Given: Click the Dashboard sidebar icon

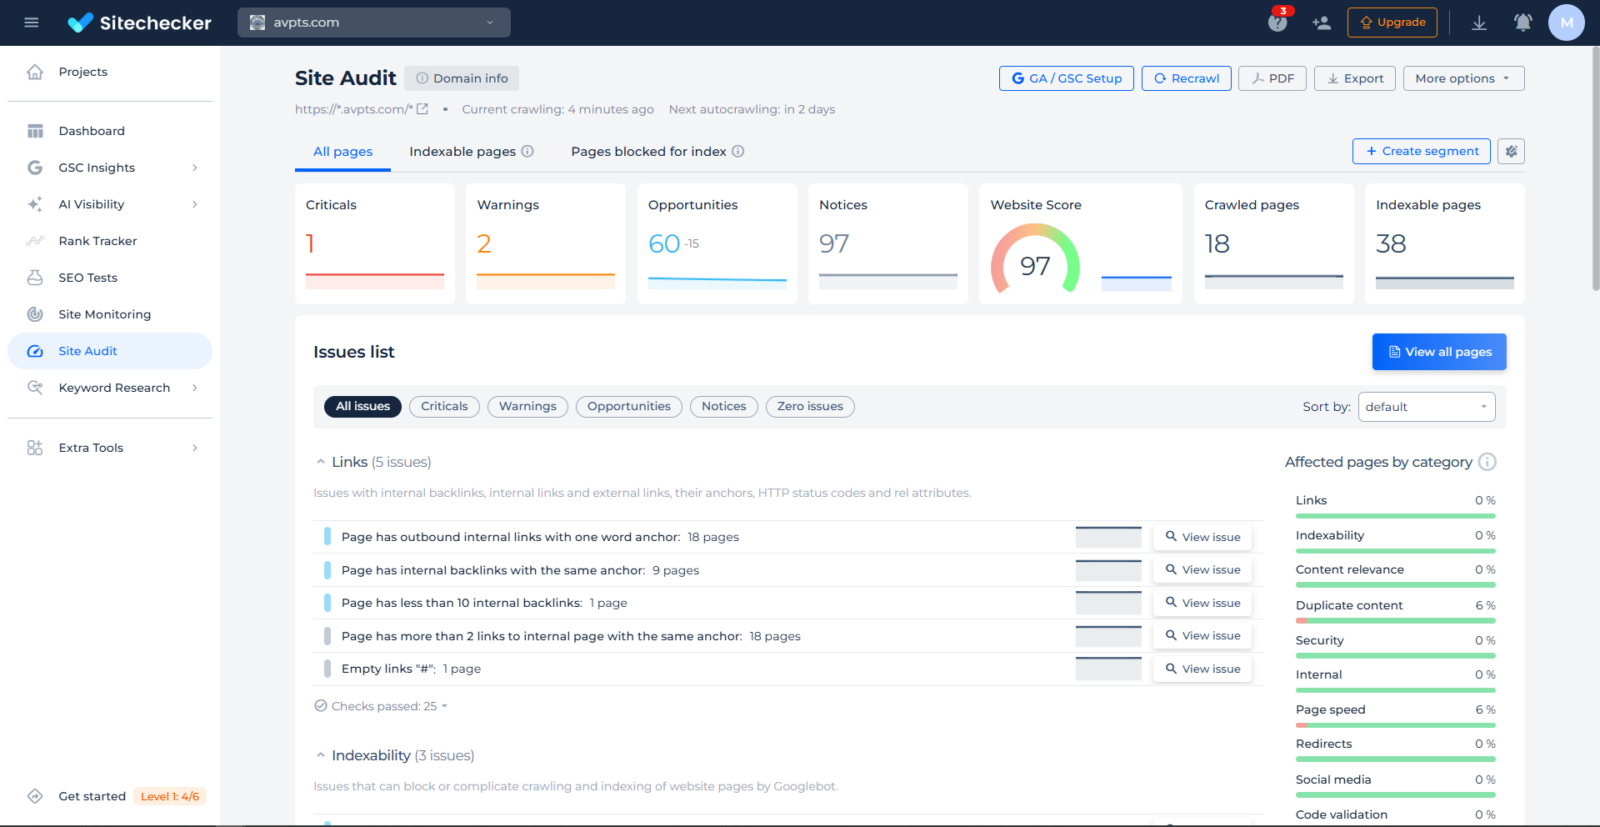Looking at the screenshot, I should pyautogui.click(x=35, y=131).
